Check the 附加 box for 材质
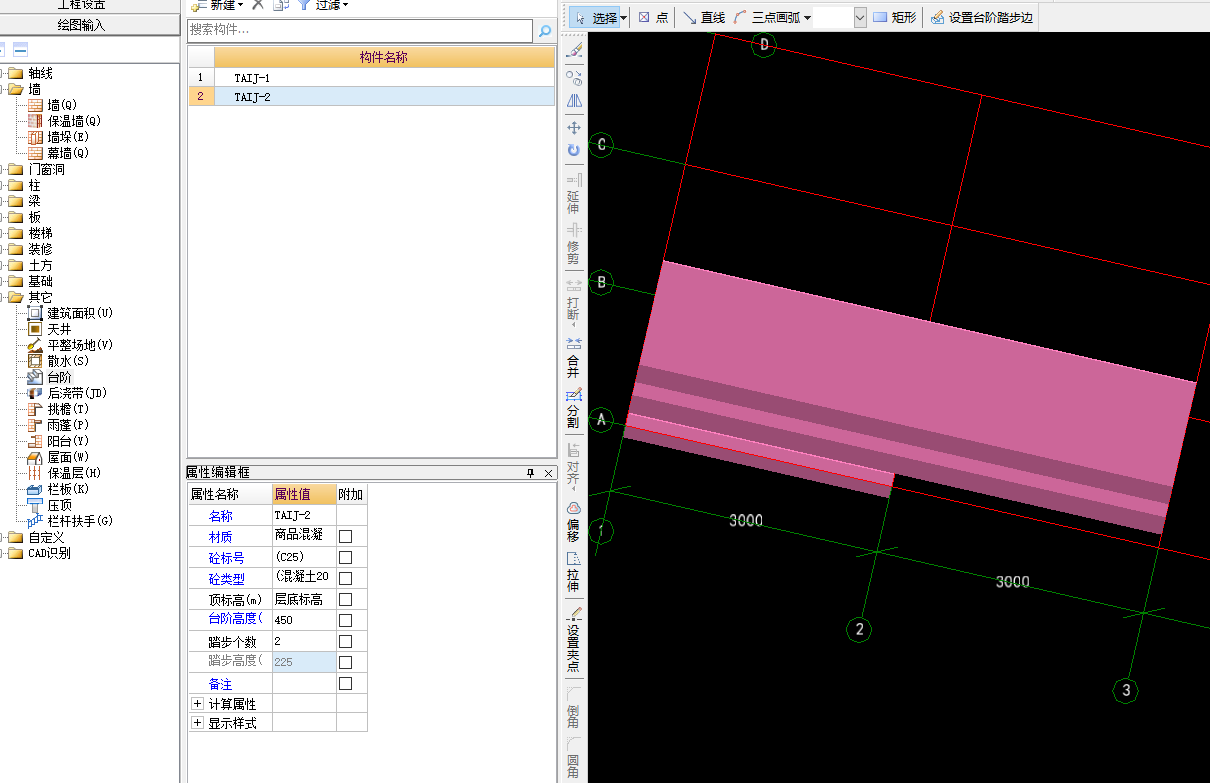Screen dimensions: 1210x783 pos(346,536)
